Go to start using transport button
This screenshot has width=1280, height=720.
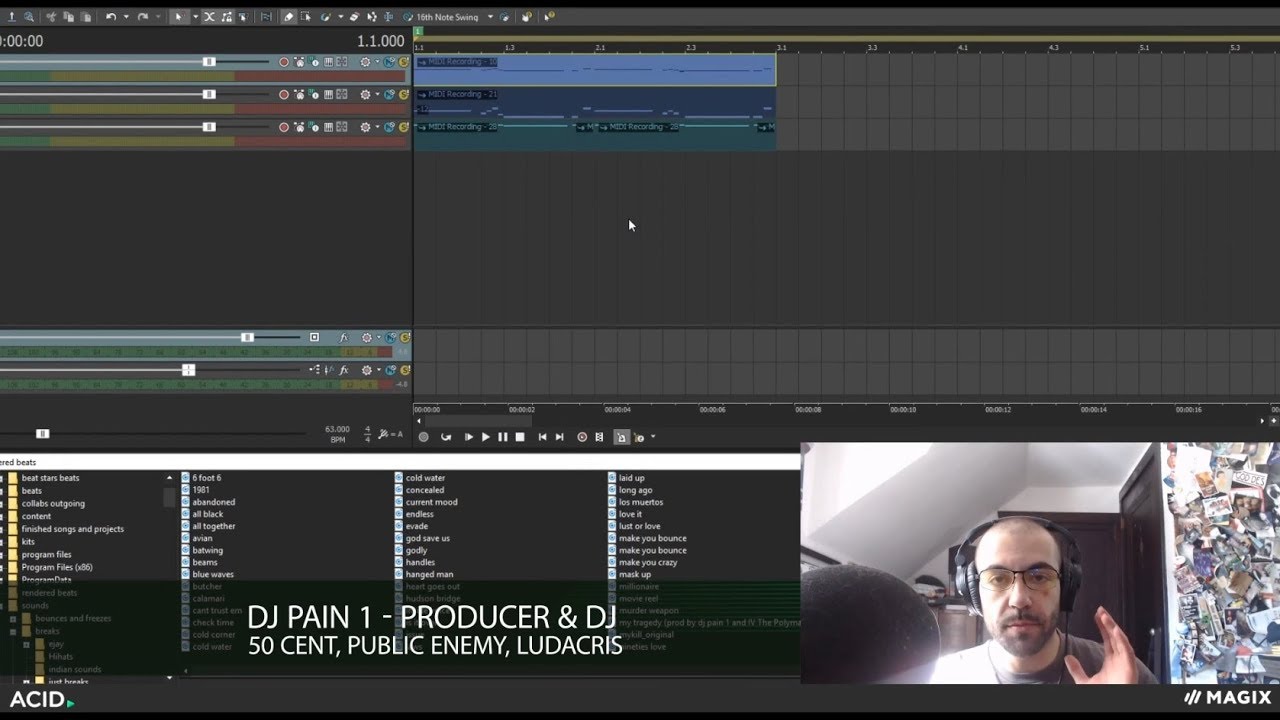542,437
